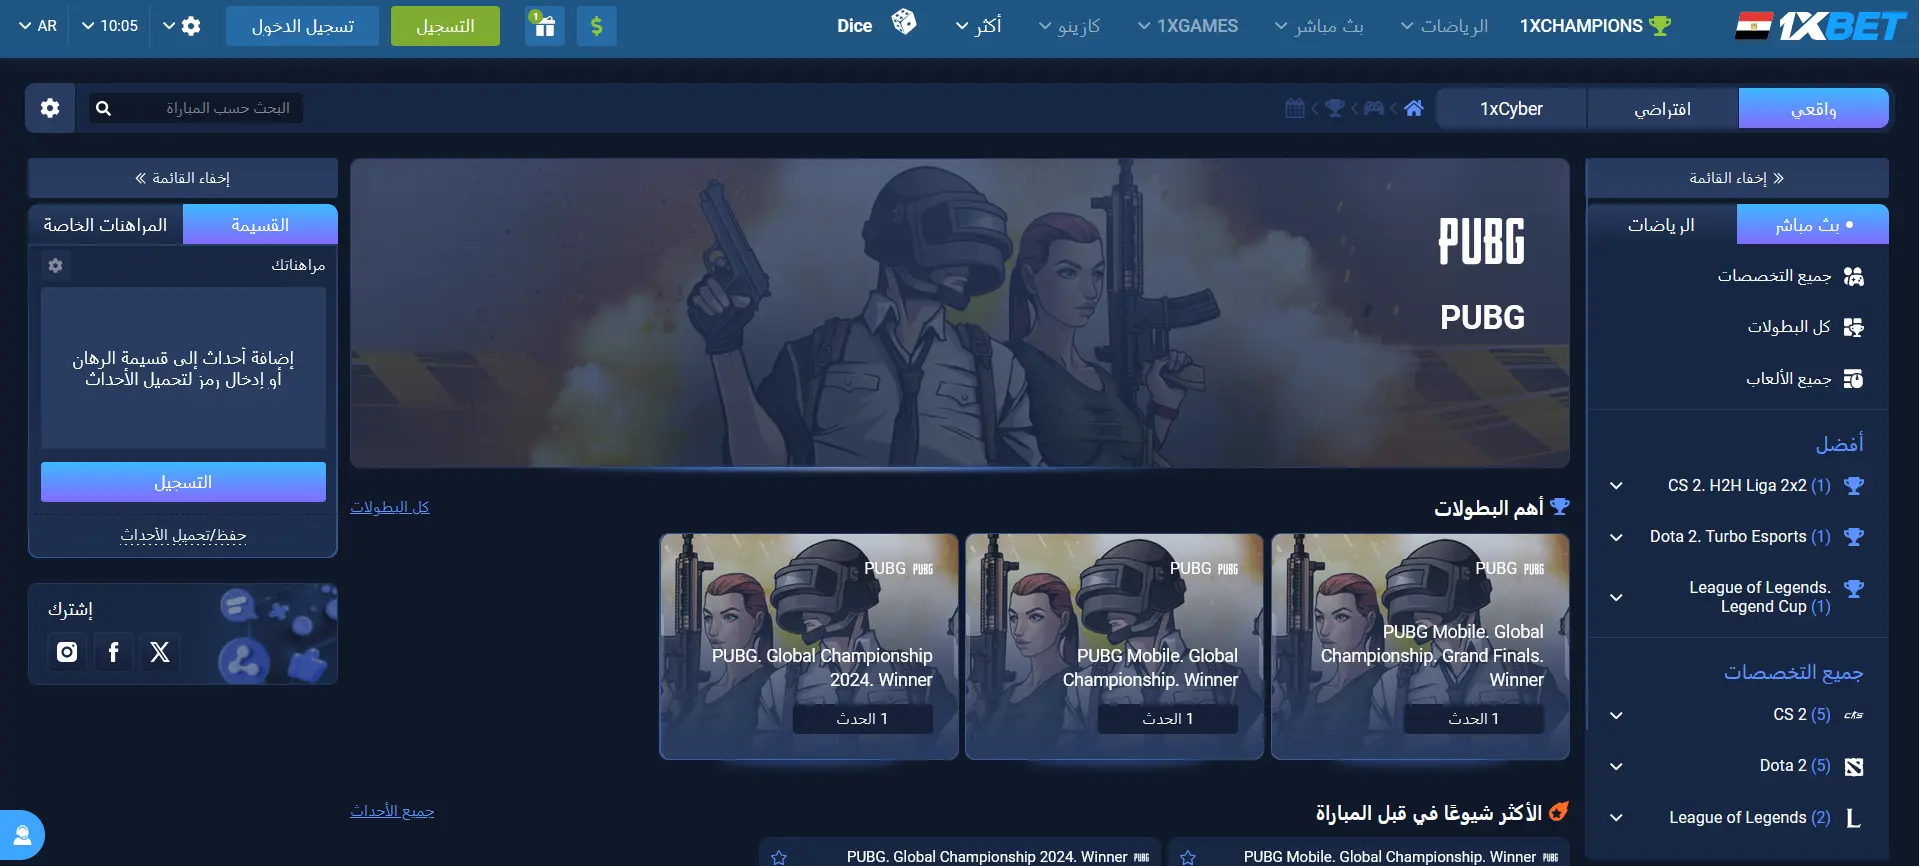Image resolution: width=1919 pixels, height=866 pixels.
Task: Open PUBG Mobile Grand Finals Winner card
Action: point(1420,647)
